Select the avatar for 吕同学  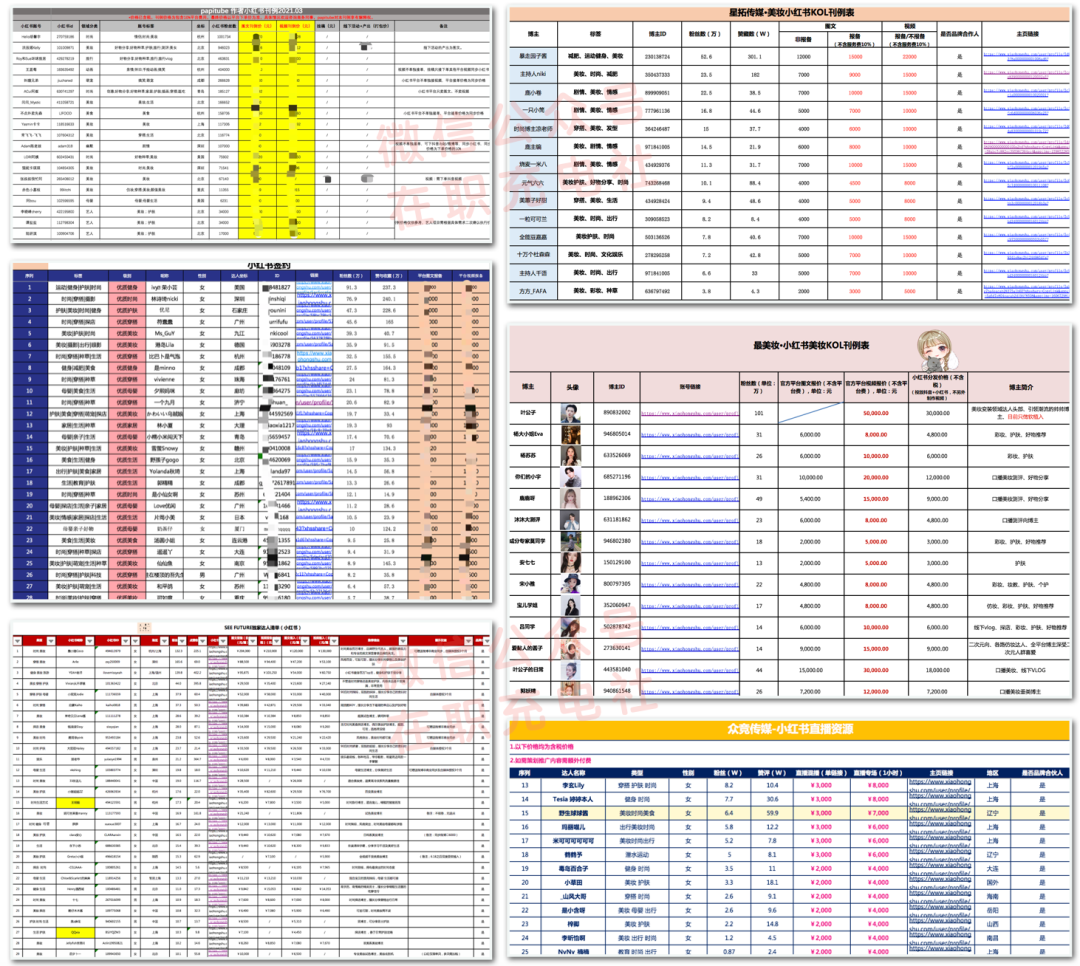570,627
